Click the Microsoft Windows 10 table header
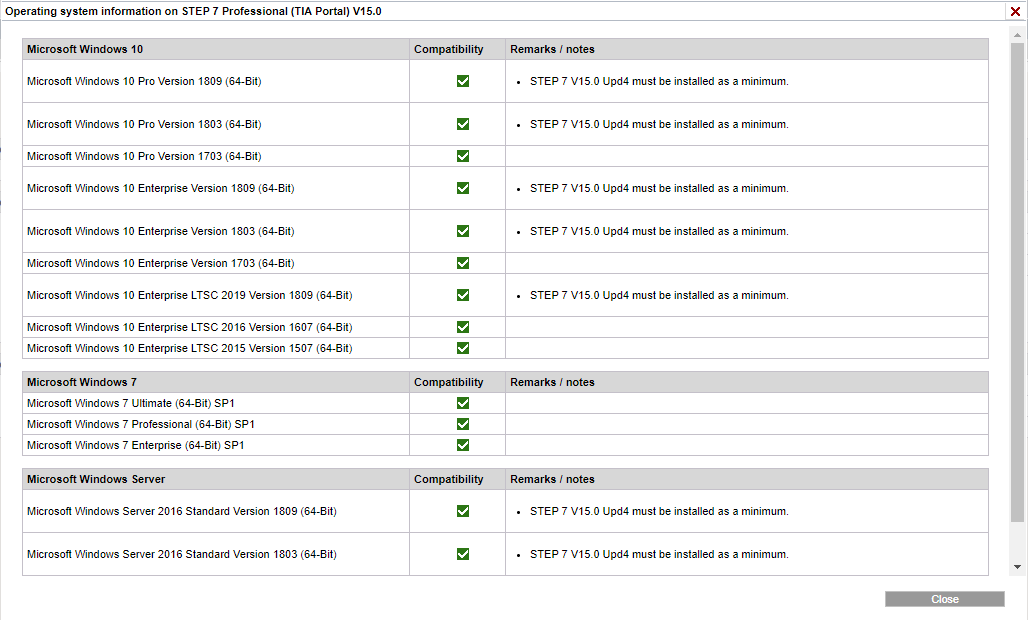 pyautogui.click(x=85, y=49)
